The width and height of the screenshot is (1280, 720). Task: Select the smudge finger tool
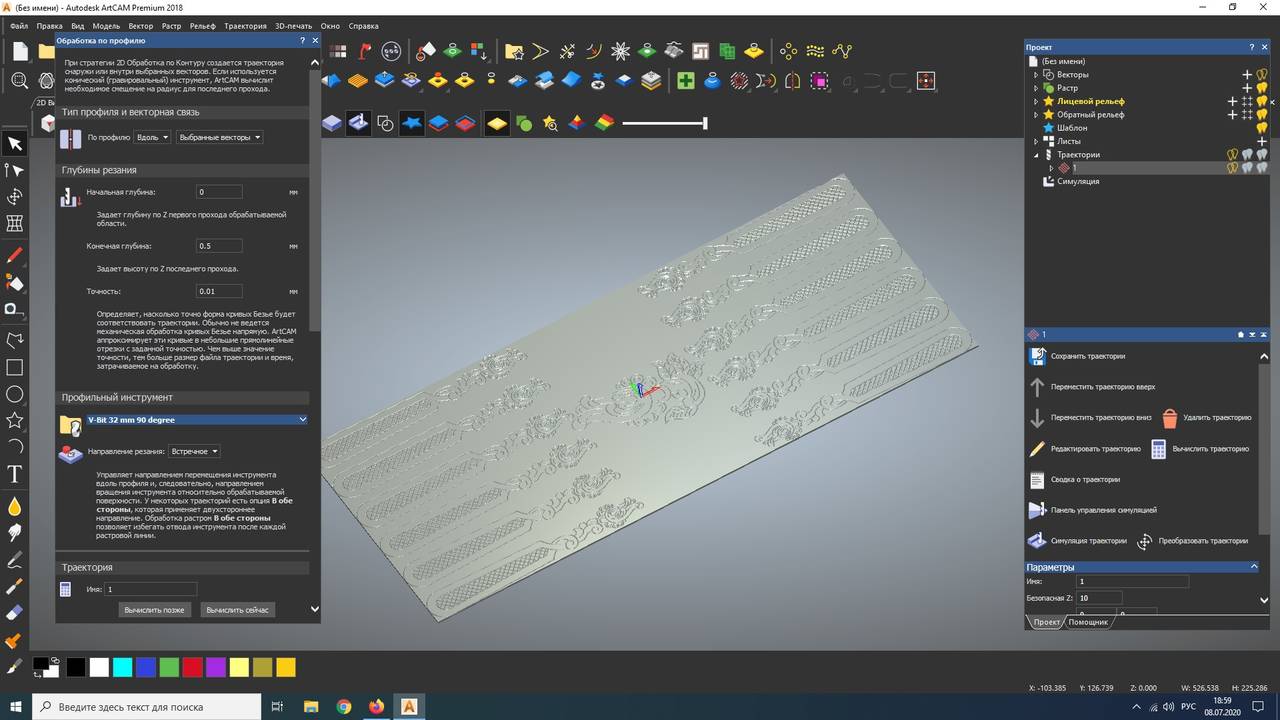coord(14,533)
